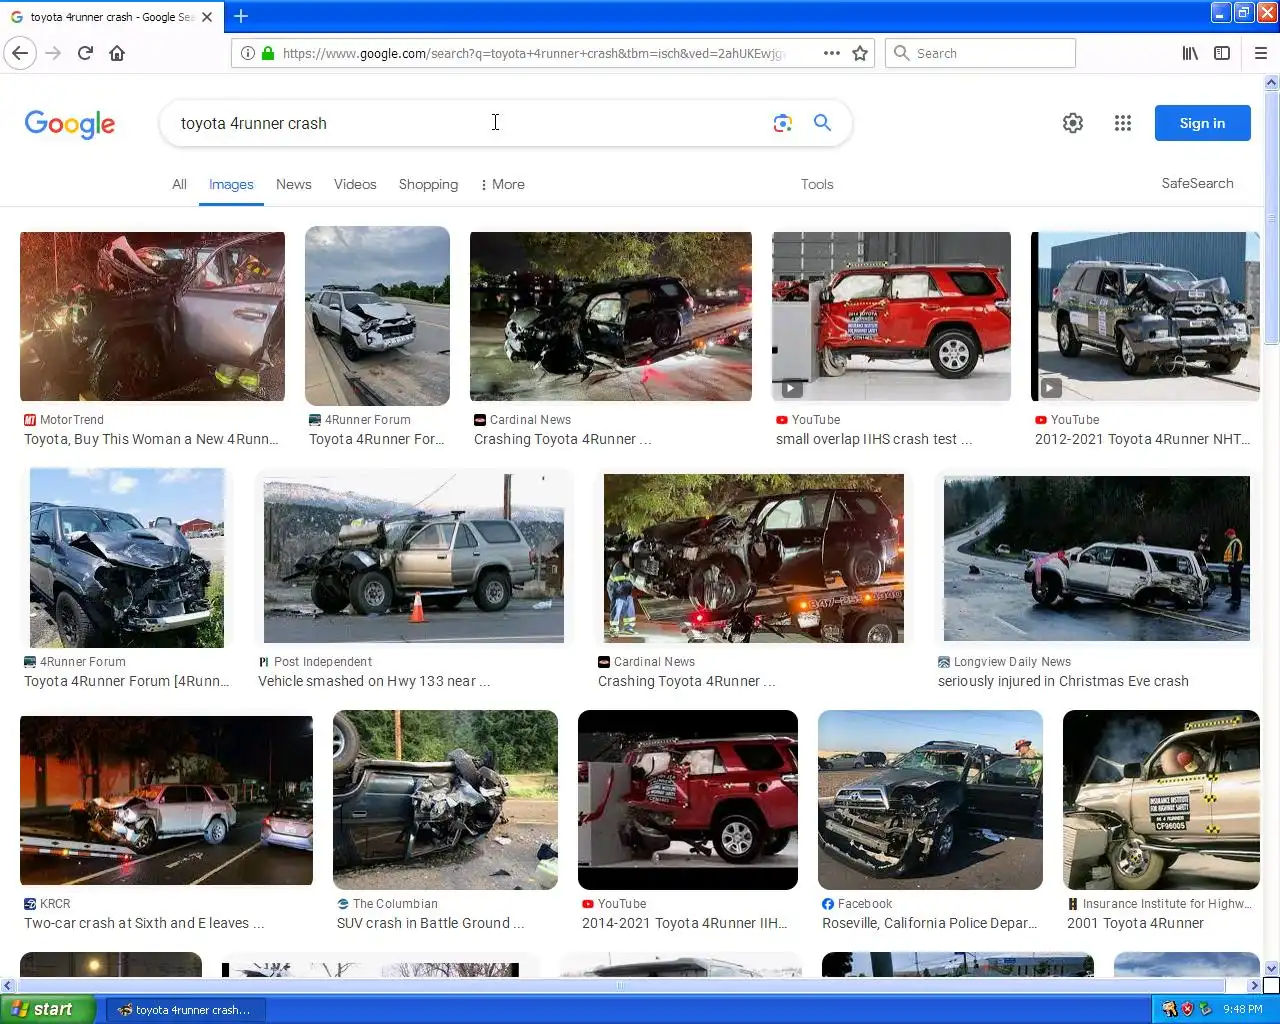Open the 2012-2021 NHTSA crash video thumbnail

(x=1145, y=316)
